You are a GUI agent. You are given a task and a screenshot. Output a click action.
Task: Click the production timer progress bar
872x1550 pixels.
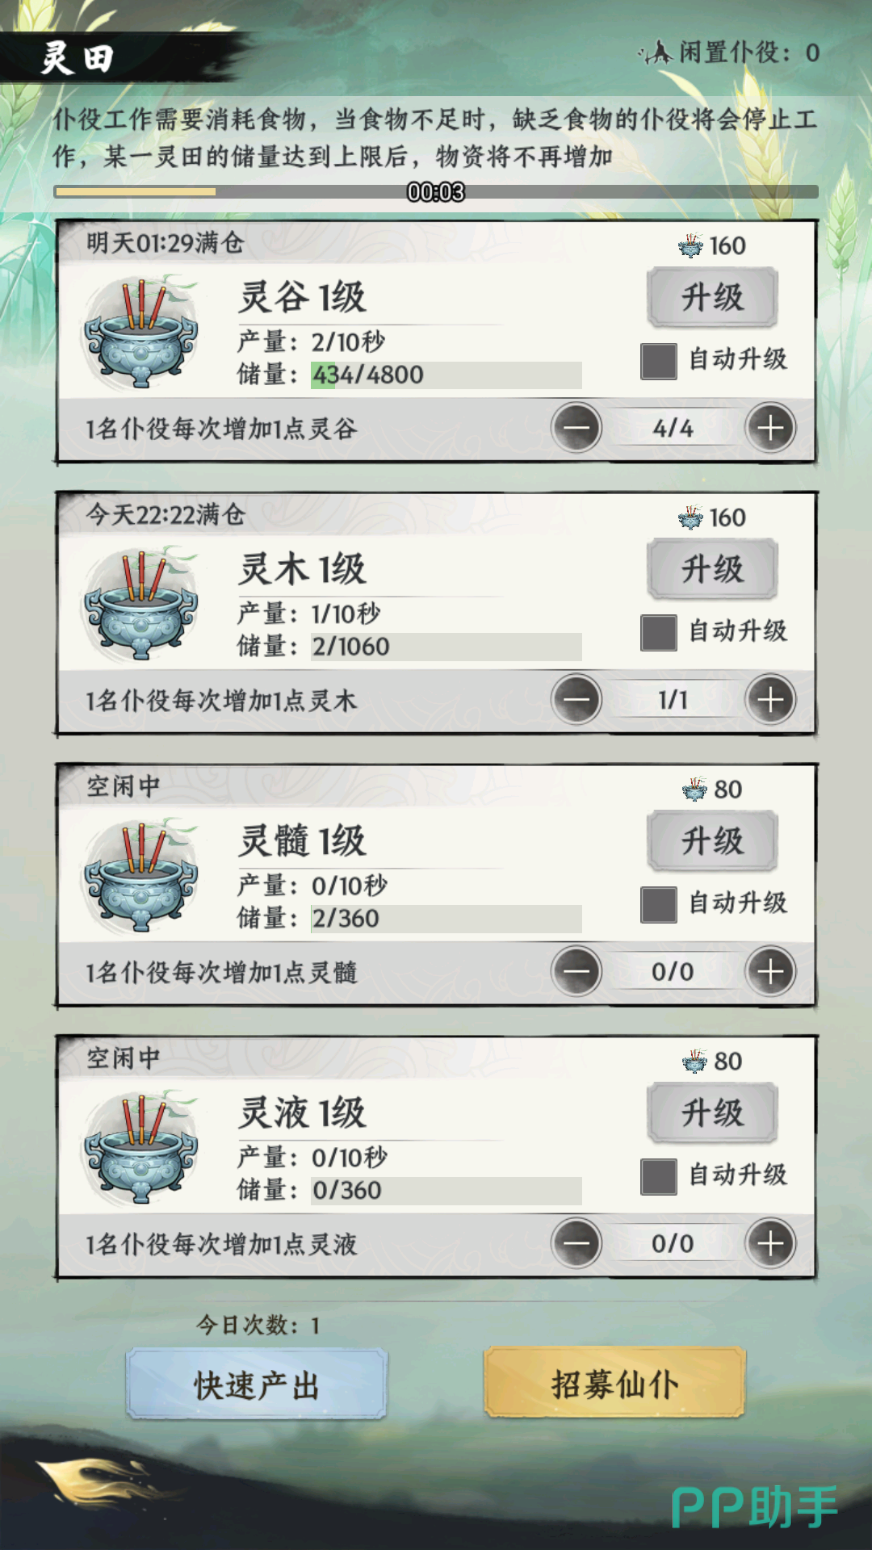pos(436,191)
